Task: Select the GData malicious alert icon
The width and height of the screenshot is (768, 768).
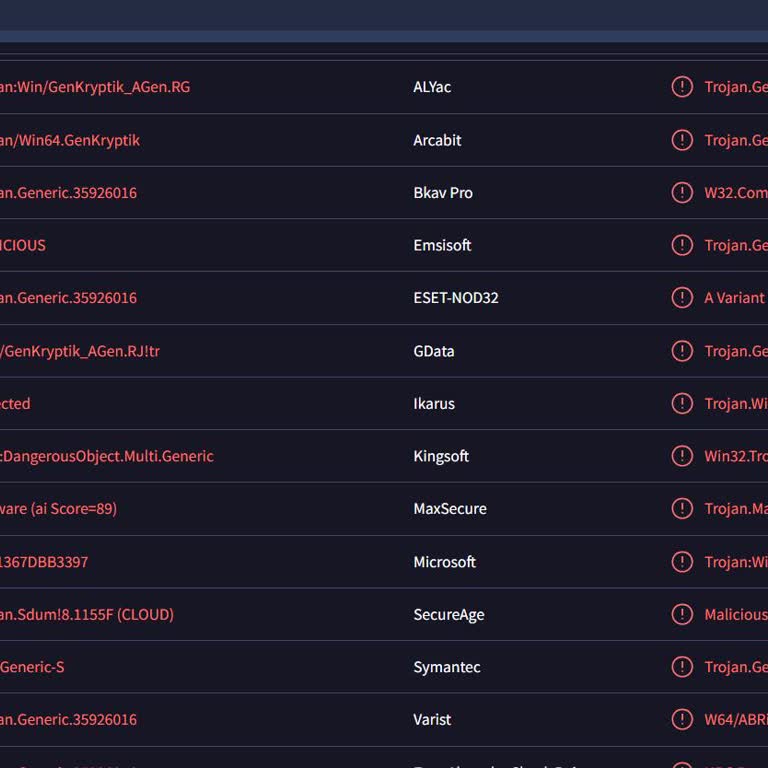Action: pyautogui.click(x=682, y=351)
